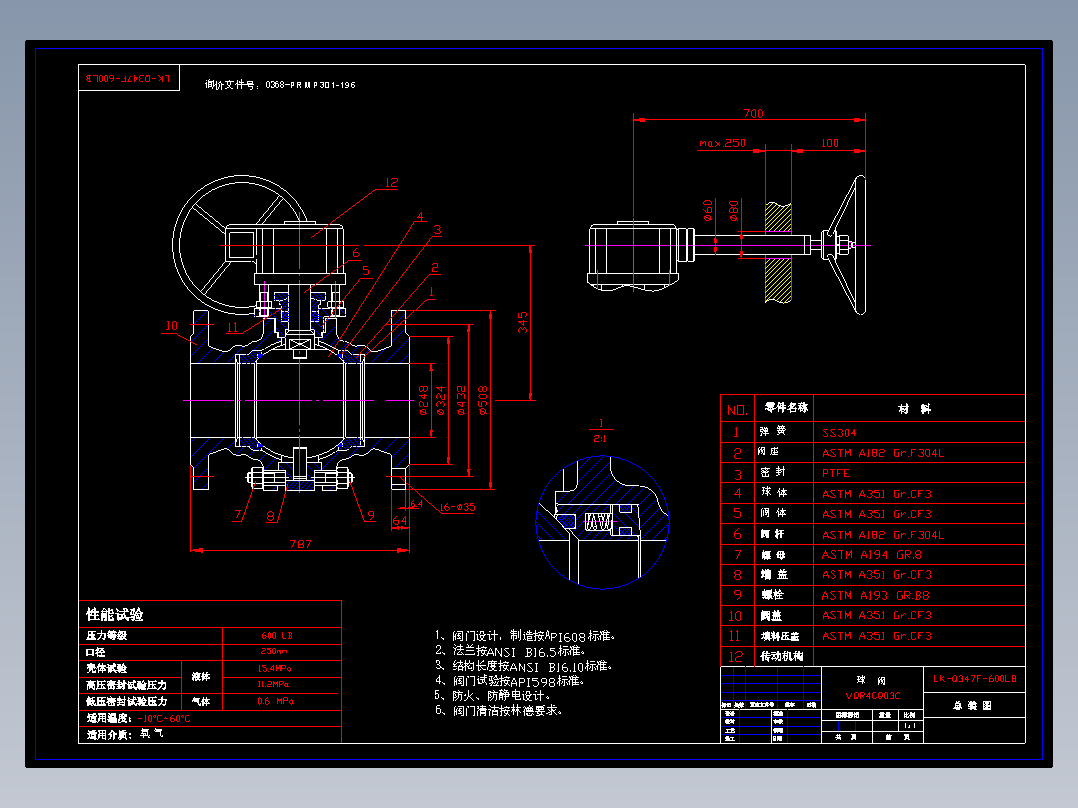Click the circular 2:1 seat detail view
This screenshot has height=808, width=1078.
tap(602, 522)
